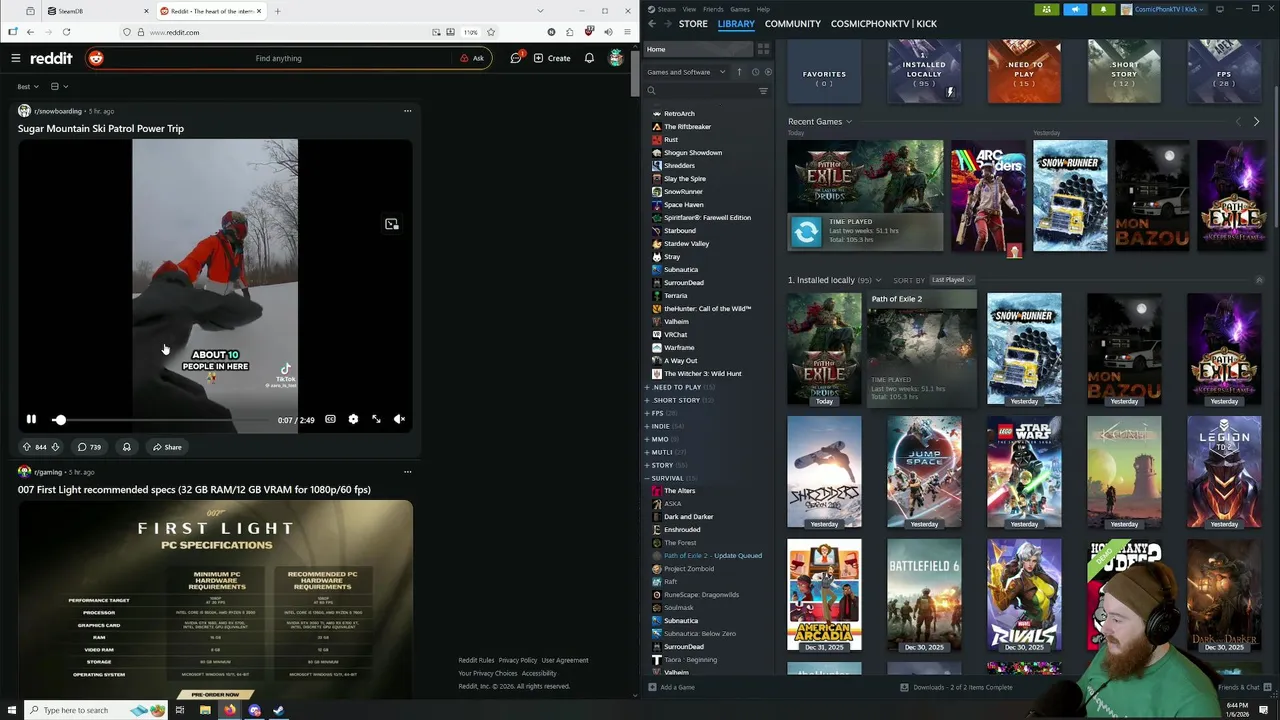The height and width of the screenshot is (720, 1280).
Task: Open more options for the r/gaming post
Action: pos(407,472)
